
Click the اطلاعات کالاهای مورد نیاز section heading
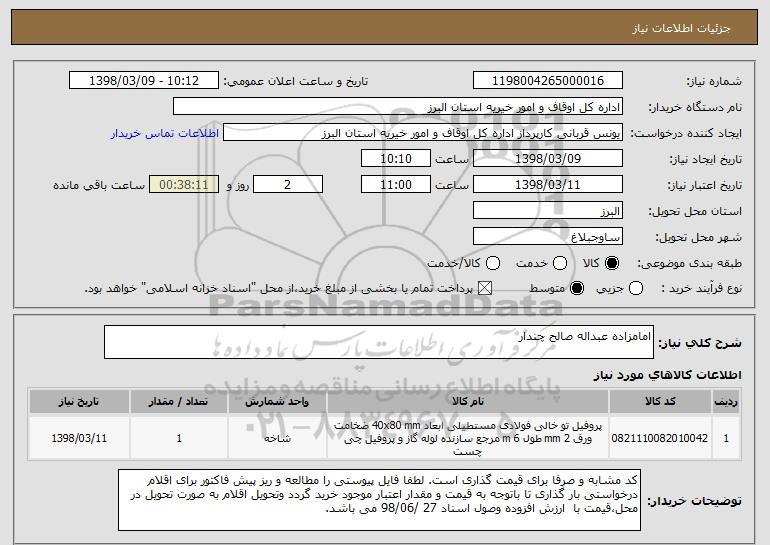668,376
